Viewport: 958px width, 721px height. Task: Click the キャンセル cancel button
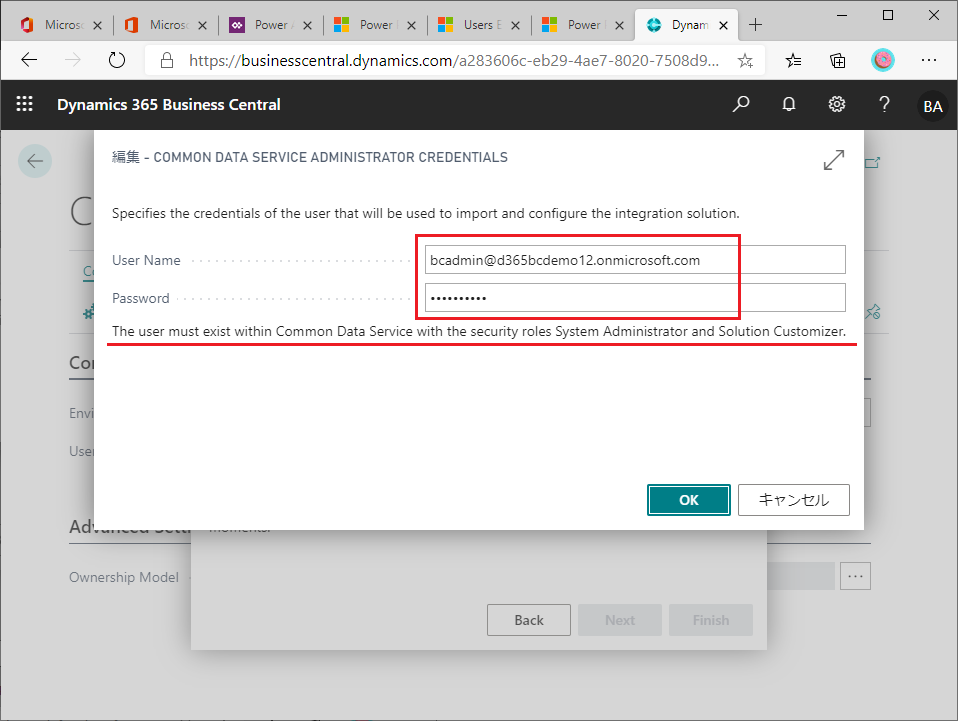pyautogui.click(x=794, y=500)
